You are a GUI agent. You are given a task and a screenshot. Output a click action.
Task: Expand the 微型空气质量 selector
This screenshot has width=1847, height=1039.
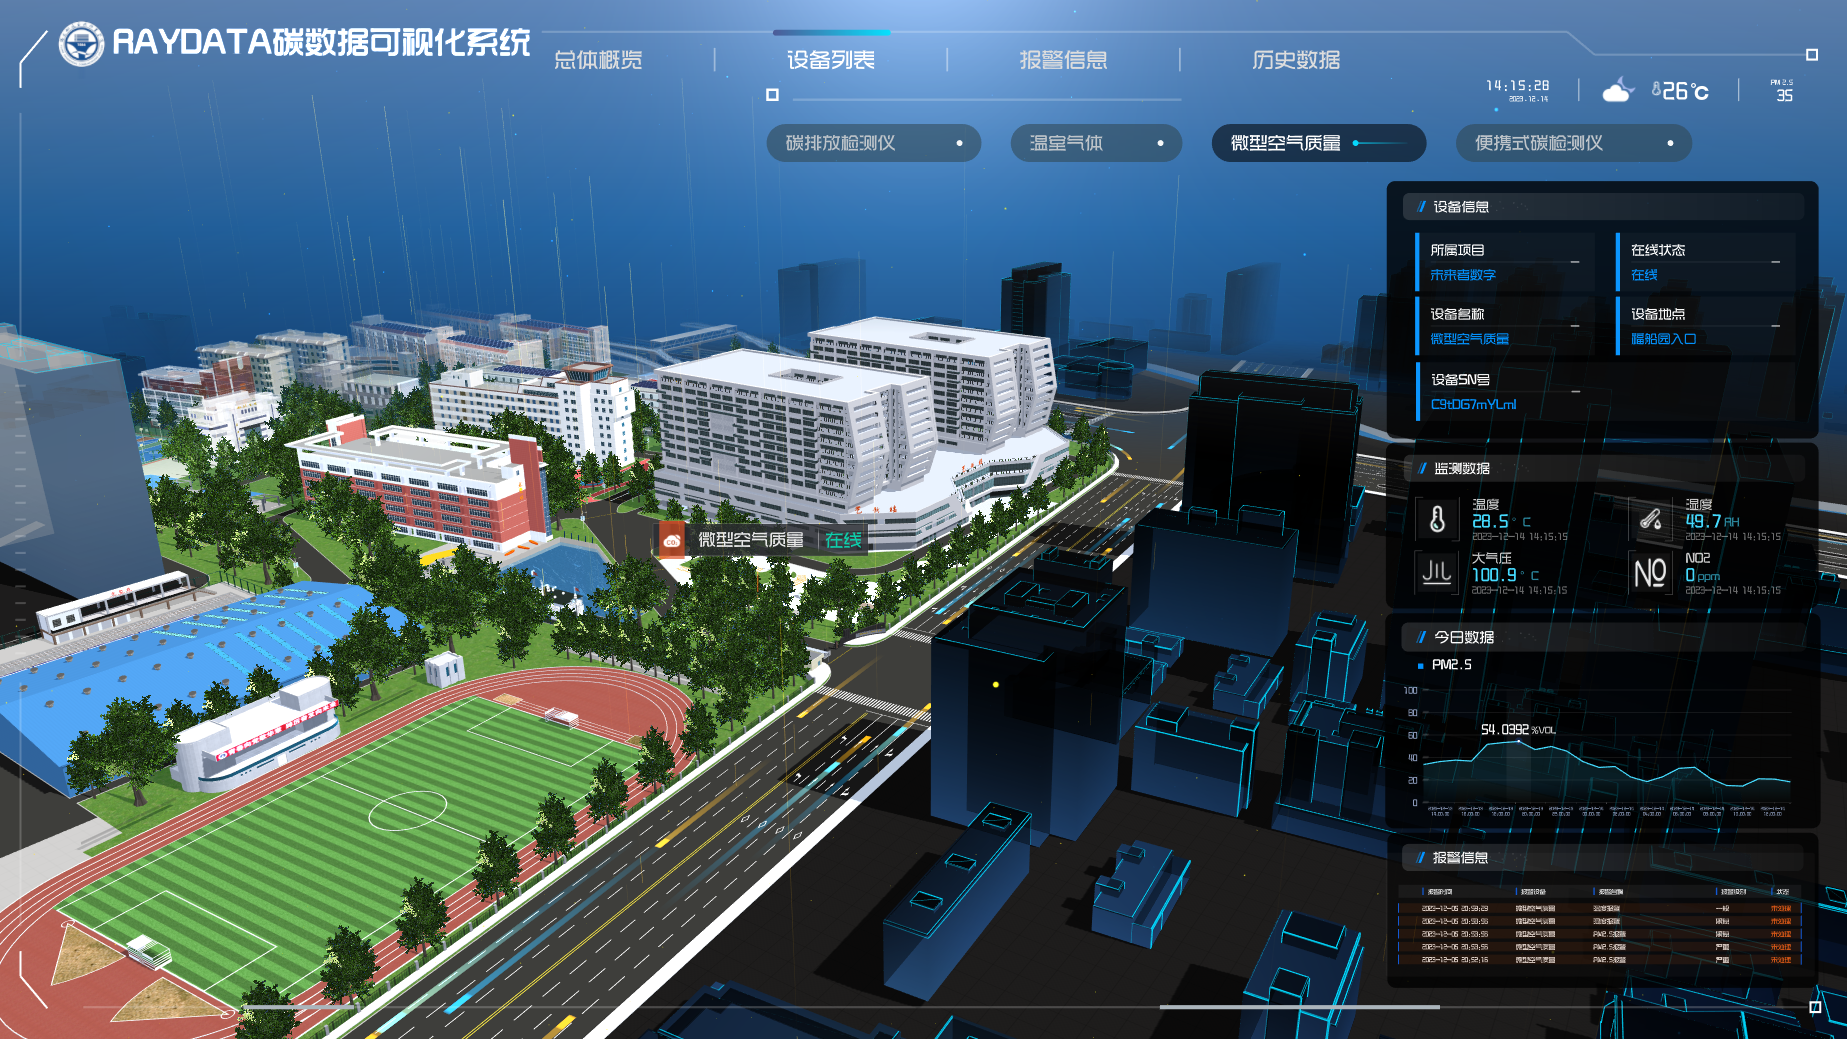point(1318,143)
